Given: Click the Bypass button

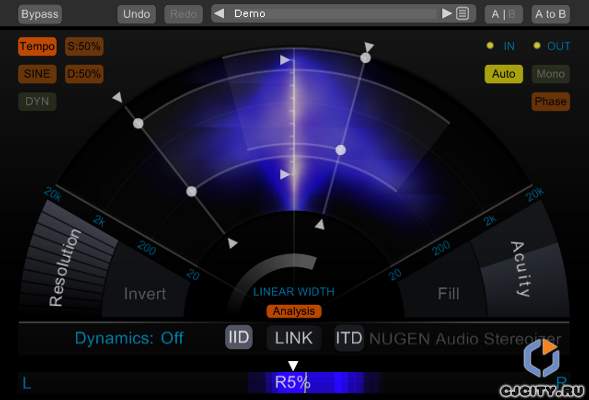Looking at the screenshot, I should (40, 14).
